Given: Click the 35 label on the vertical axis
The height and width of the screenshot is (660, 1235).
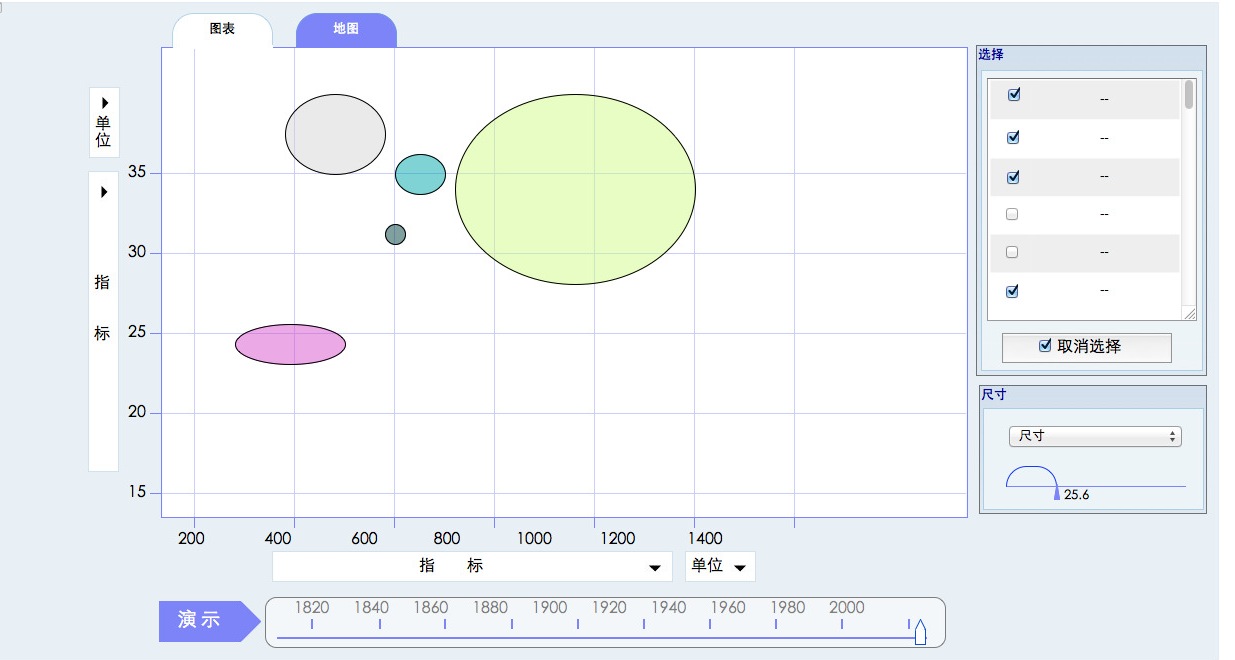Looking at the screenshot, I should point(137,172).
